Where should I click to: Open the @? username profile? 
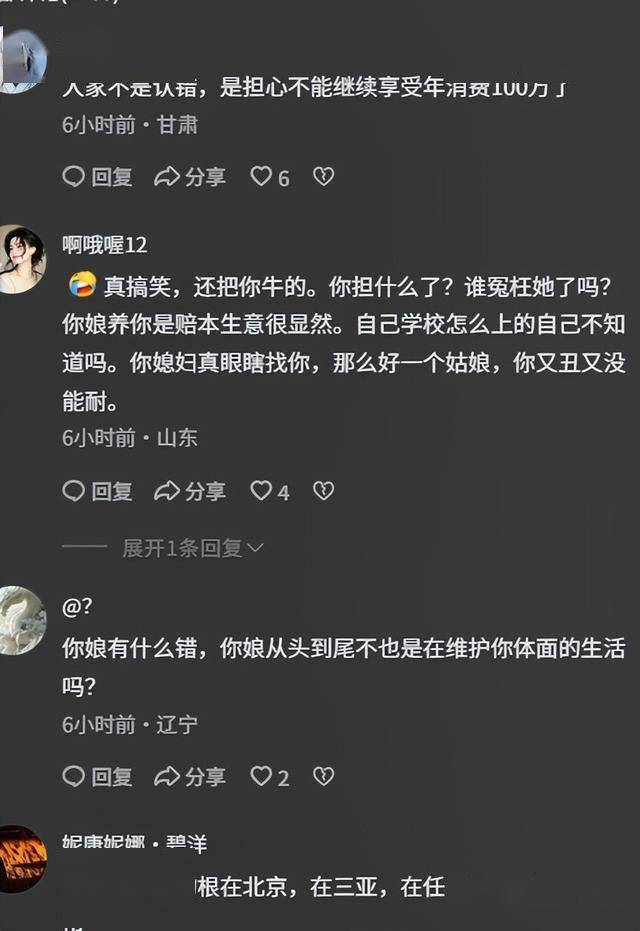tap(77, 606)
